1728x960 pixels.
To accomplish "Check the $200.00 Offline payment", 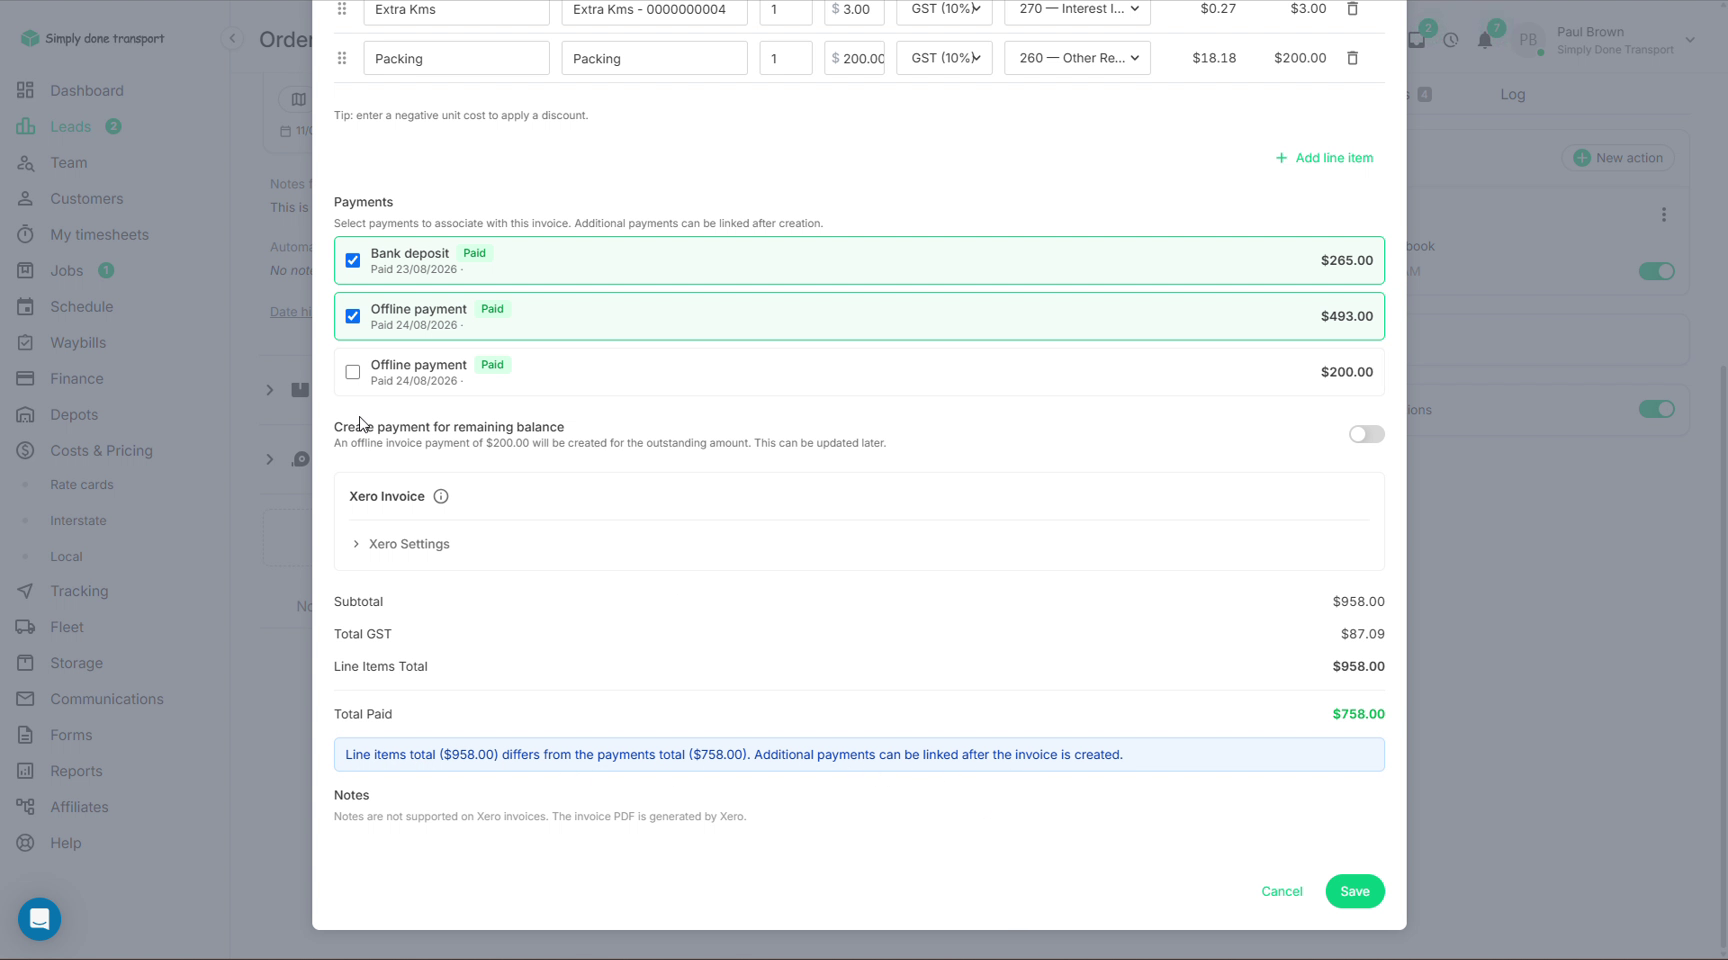I will (353, 372).
